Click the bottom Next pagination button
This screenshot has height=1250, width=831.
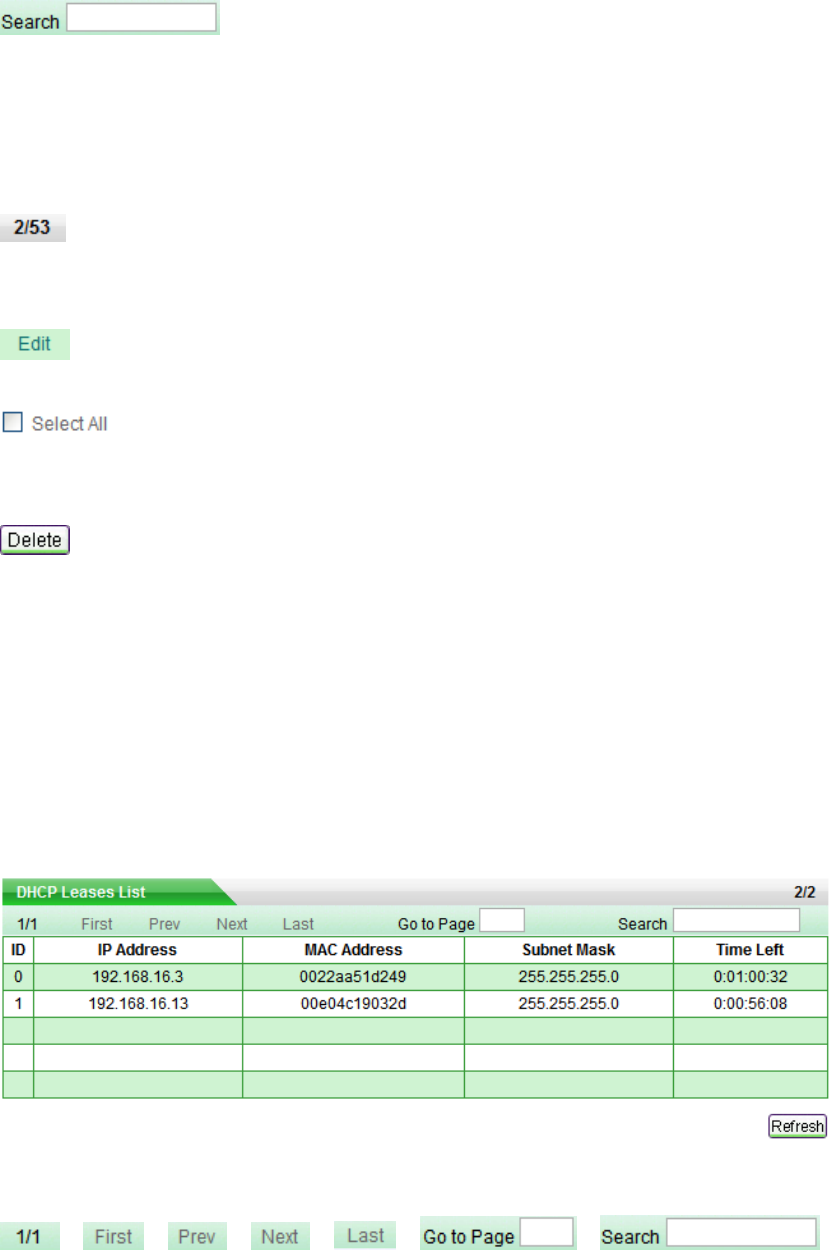[x=281, y=1236]
